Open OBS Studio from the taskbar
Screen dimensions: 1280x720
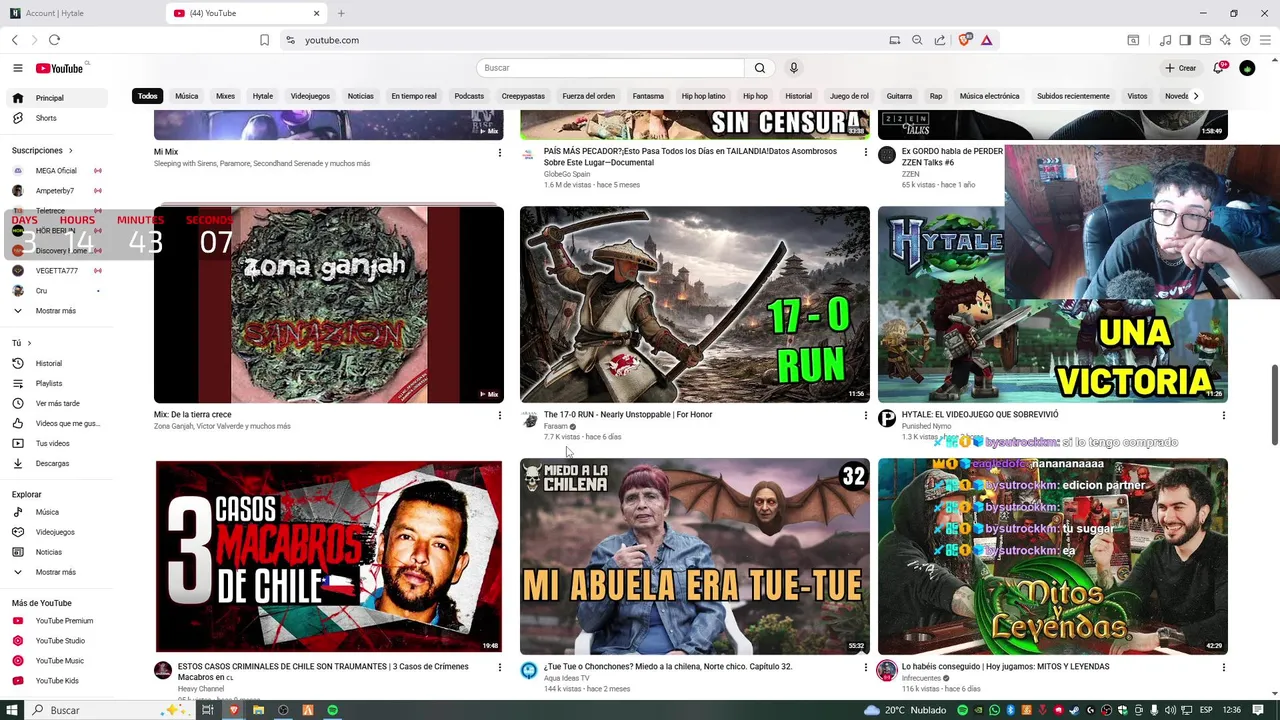[283, 710]
